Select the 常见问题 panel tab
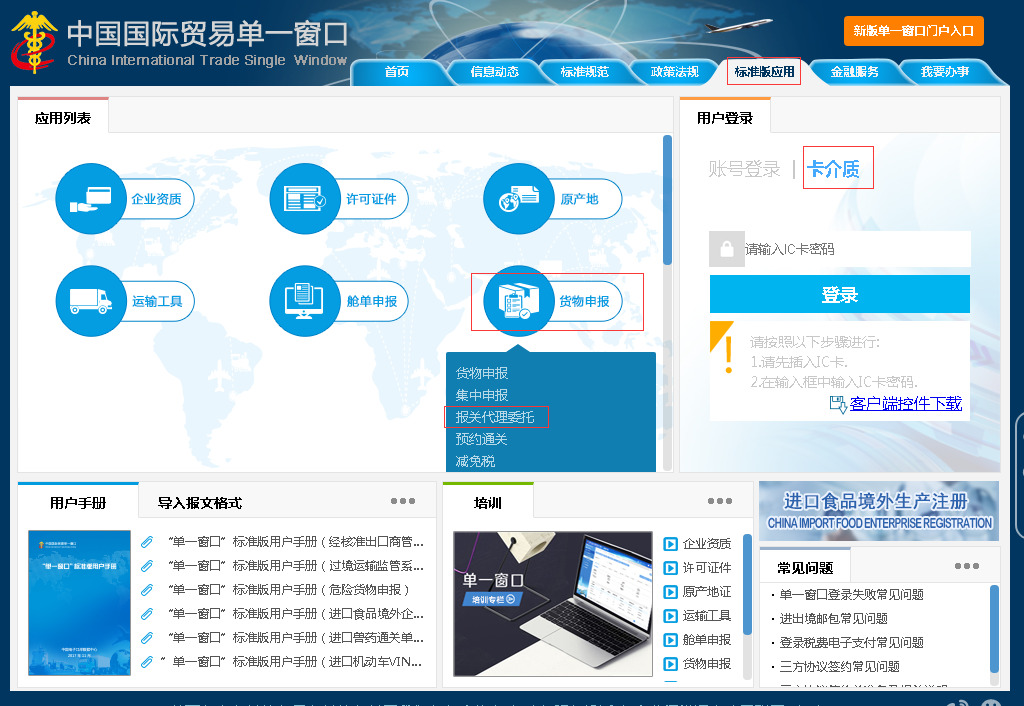 coord(805,568)
